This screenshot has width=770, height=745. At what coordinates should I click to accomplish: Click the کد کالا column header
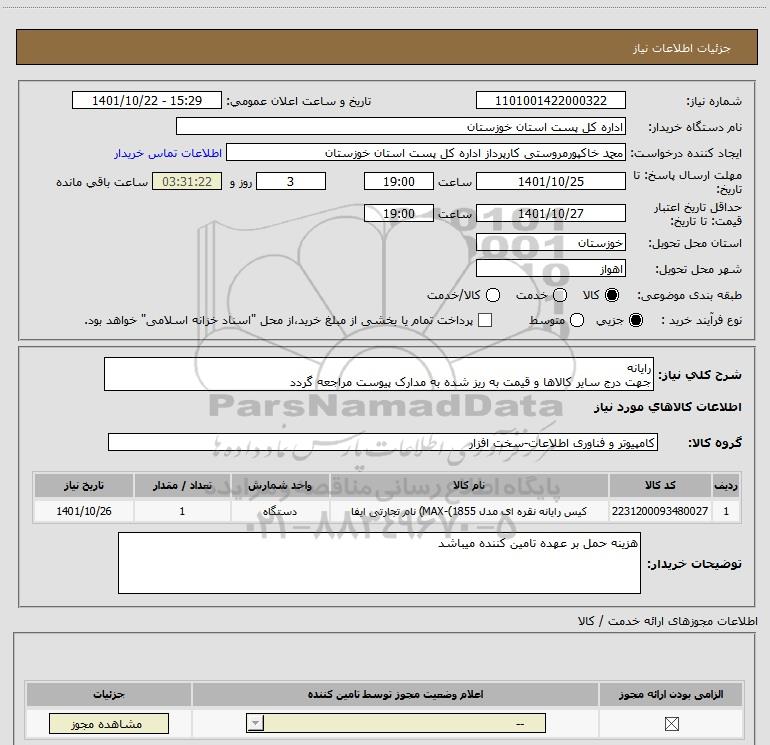(x=660, y=485)
